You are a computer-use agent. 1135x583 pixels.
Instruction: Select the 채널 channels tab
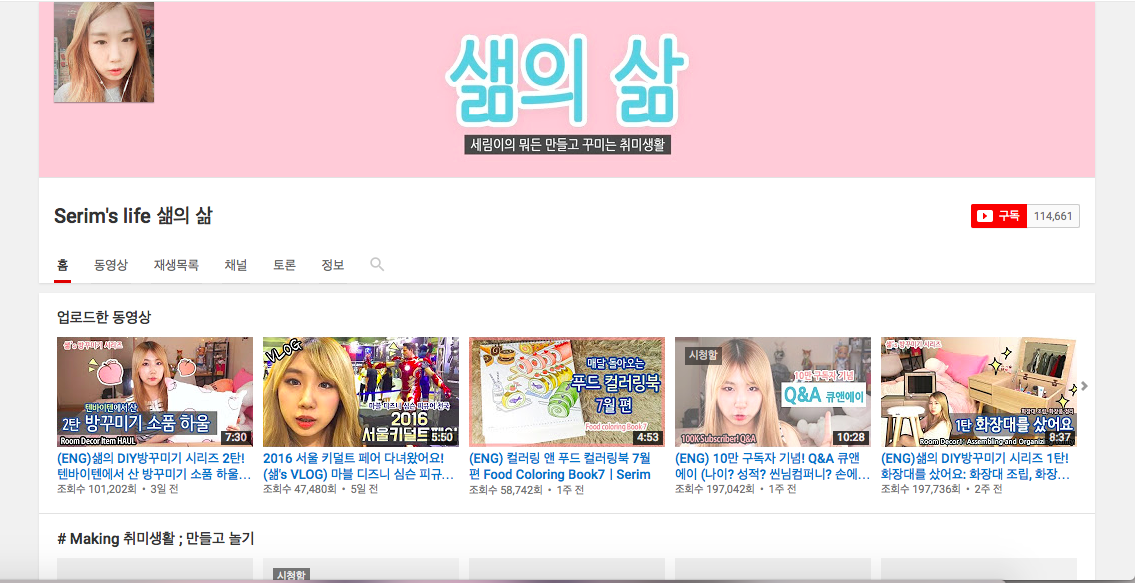[234, 264]
